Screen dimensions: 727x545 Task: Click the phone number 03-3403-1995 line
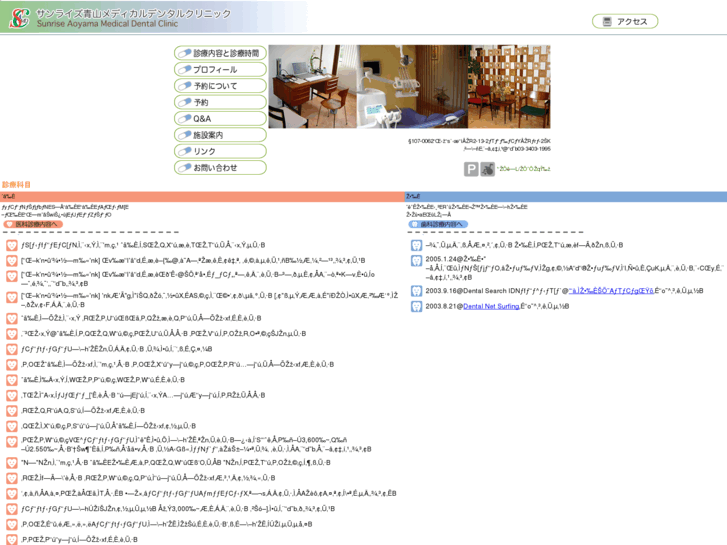tap(507, 149)
